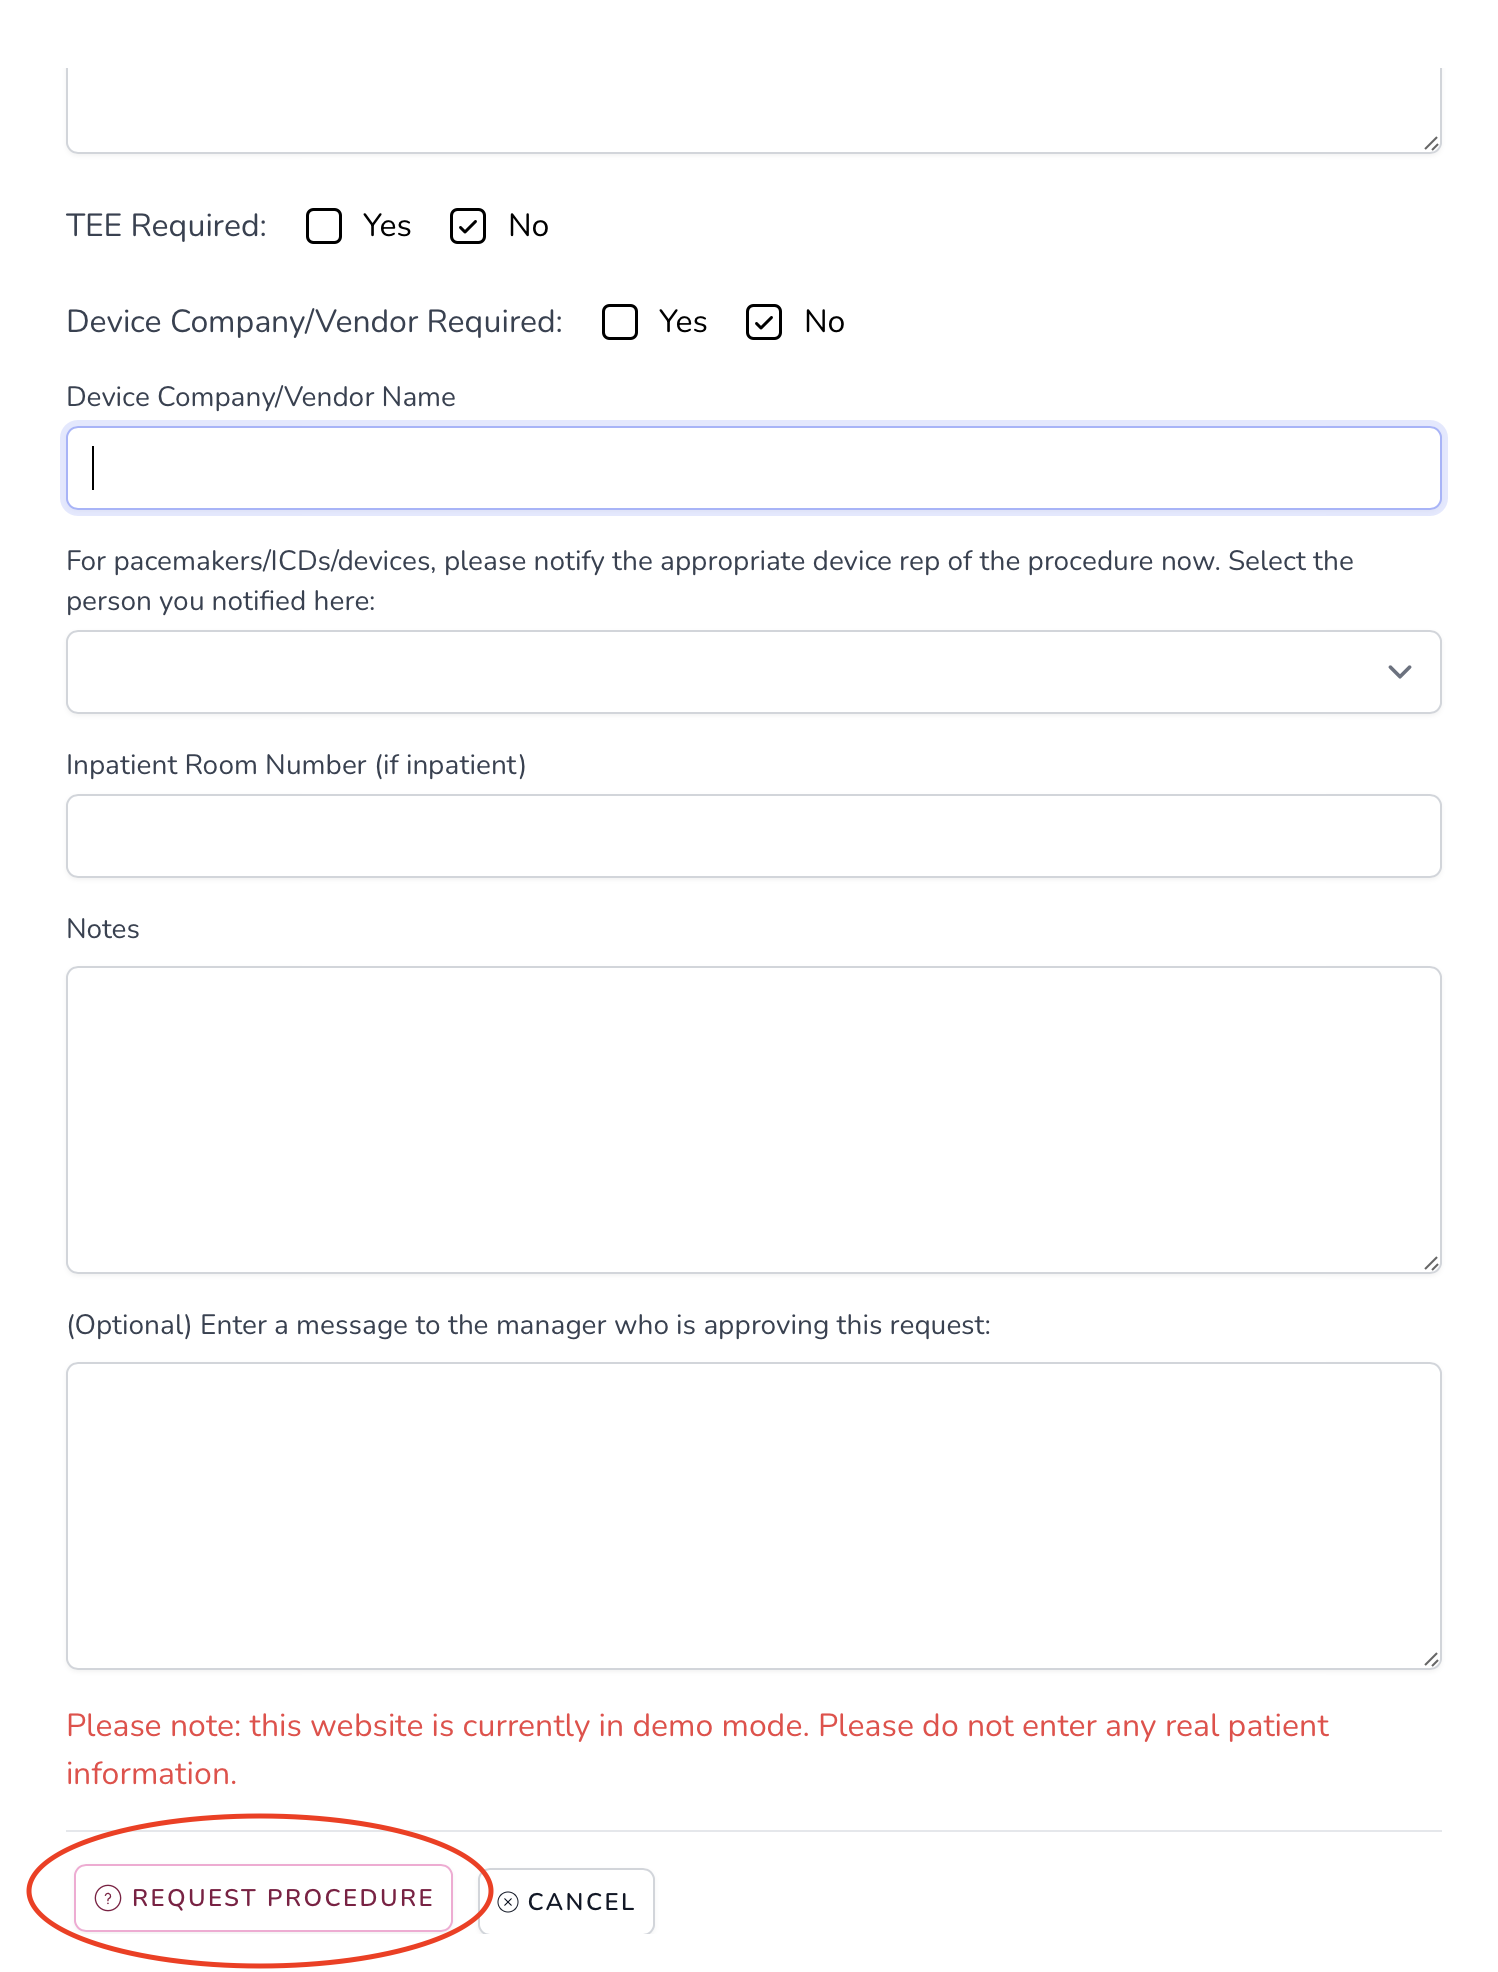Check Yes for Device Company/Vendor Required

pyautogui.click(x=620, y=322)
